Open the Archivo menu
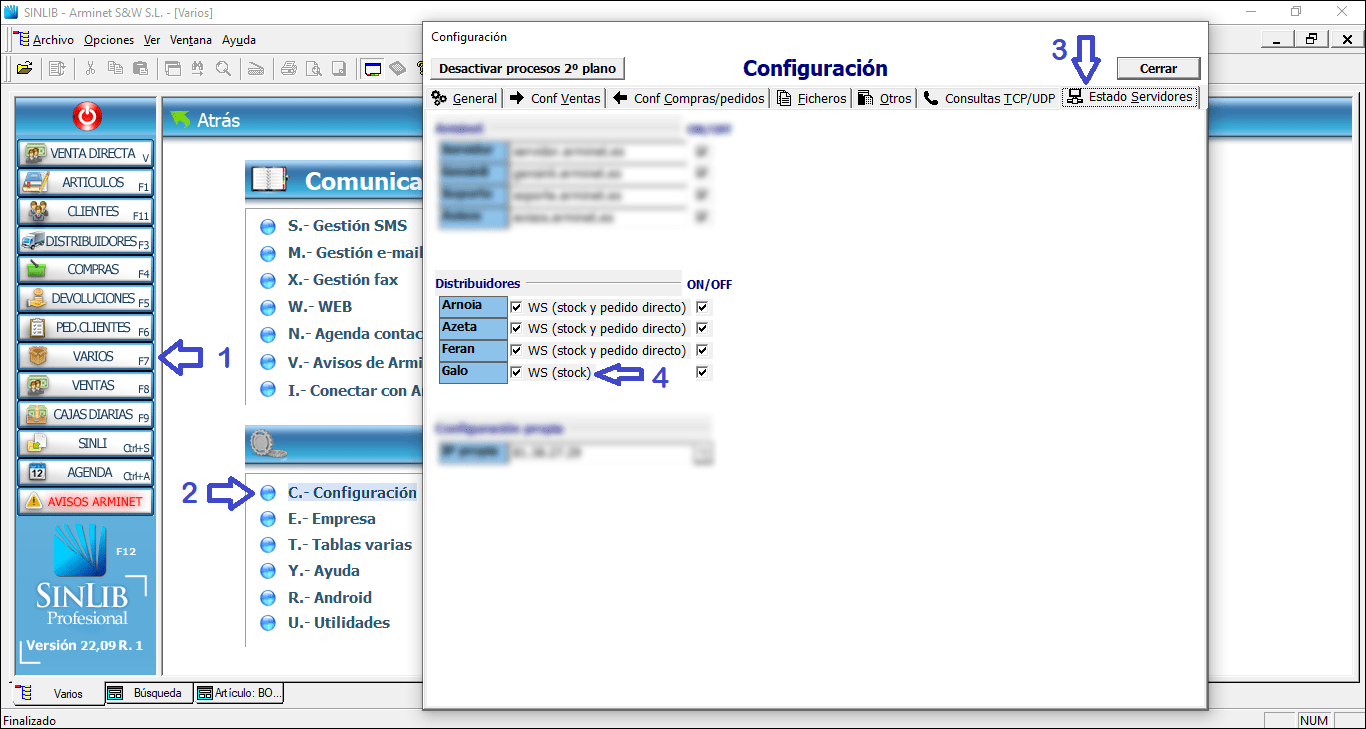Screen dimensions: 1366x729 (x=53, y=40)
